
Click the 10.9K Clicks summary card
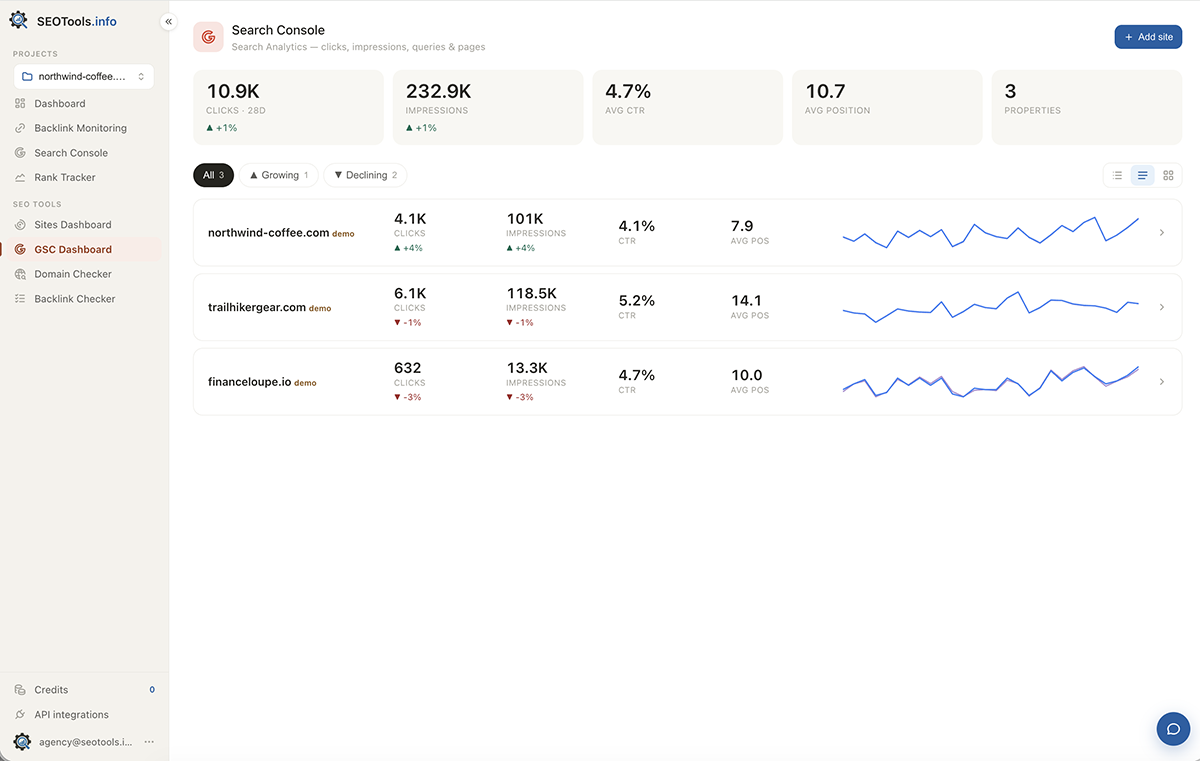pos(289,107)
